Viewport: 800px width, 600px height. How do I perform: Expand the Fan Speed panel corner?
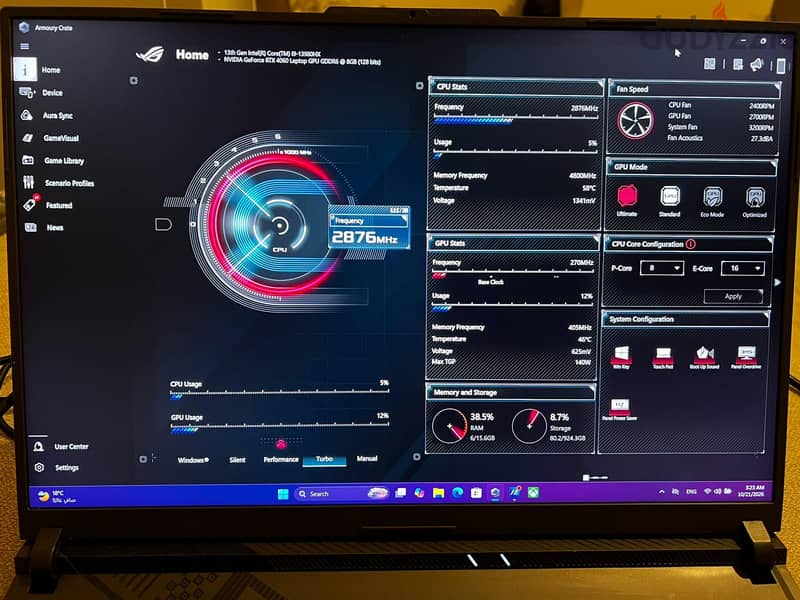click(777, 86)
